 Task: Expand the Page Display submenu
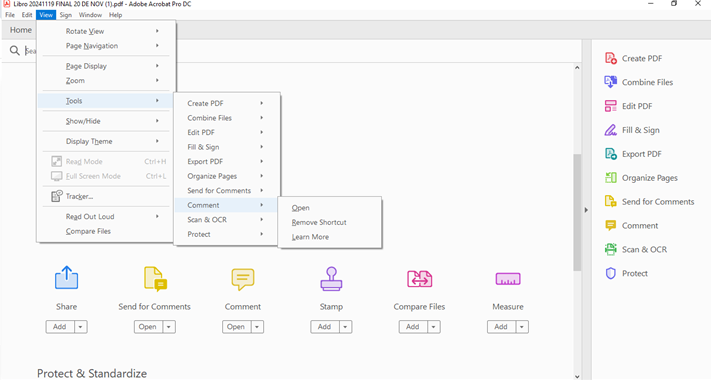point(106,66)
